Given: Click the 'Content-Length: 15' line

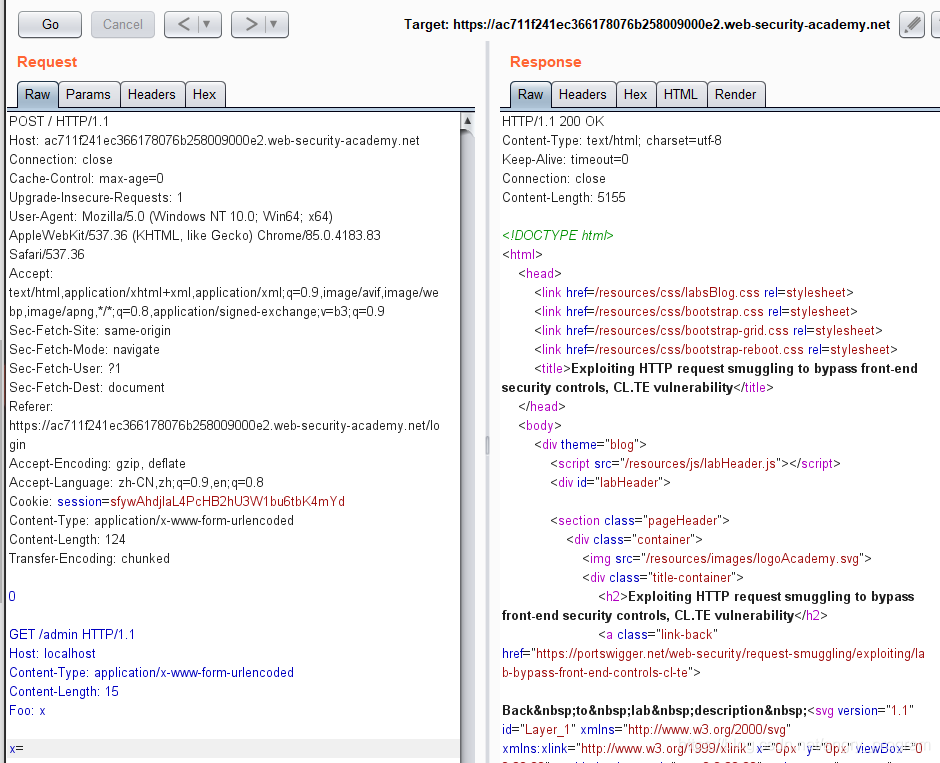Looking at the screenshot, I should click(64, 691).
